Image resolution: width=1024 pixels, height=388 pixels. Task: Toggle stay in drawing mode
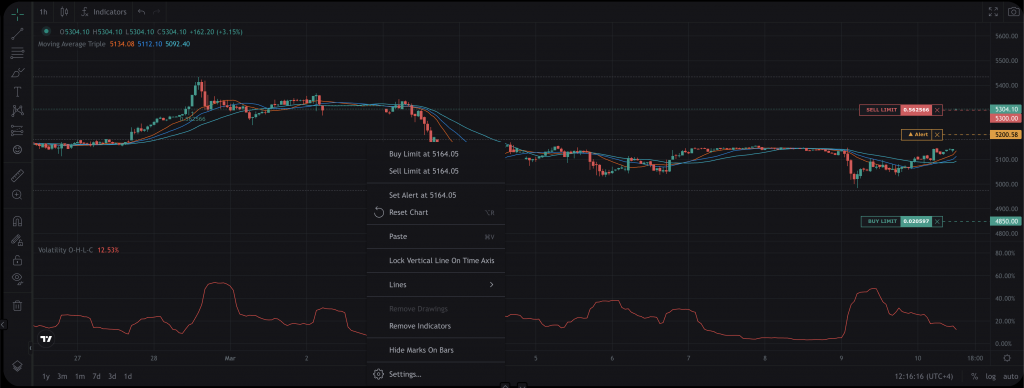click(x=18, y=240)
